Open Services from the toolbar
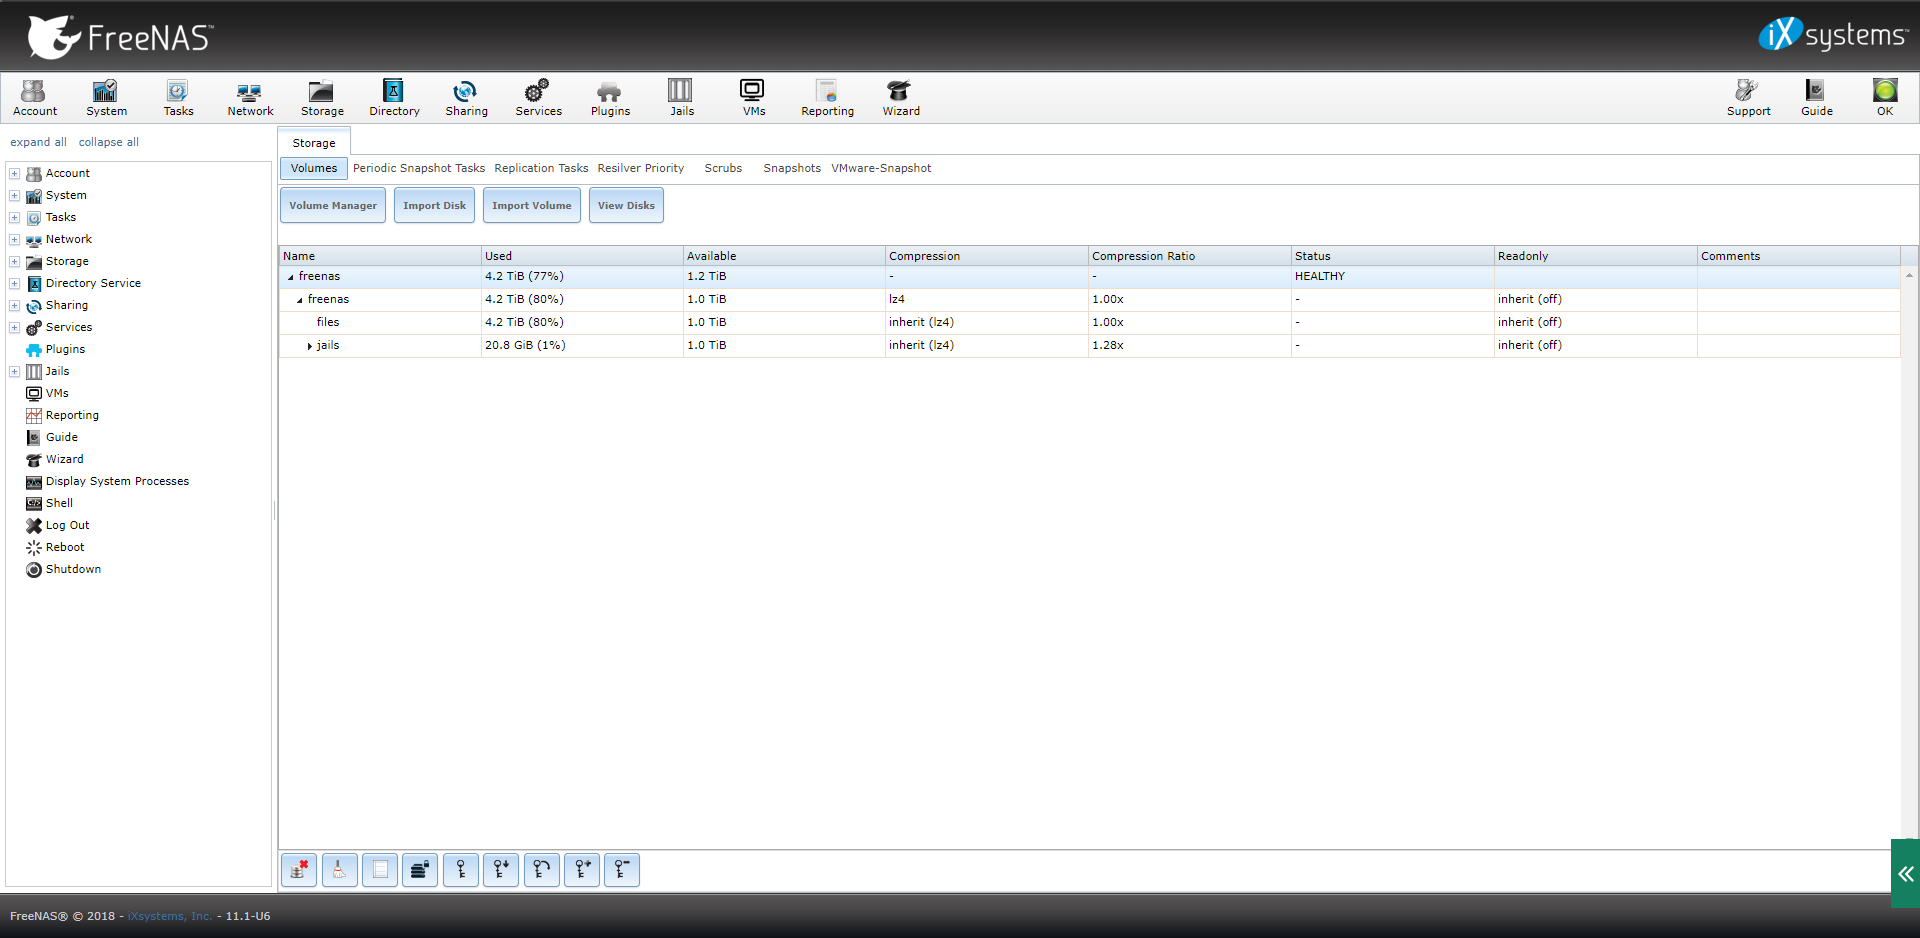Viewport: 1920px width, 938px height. tap(538, 98)
